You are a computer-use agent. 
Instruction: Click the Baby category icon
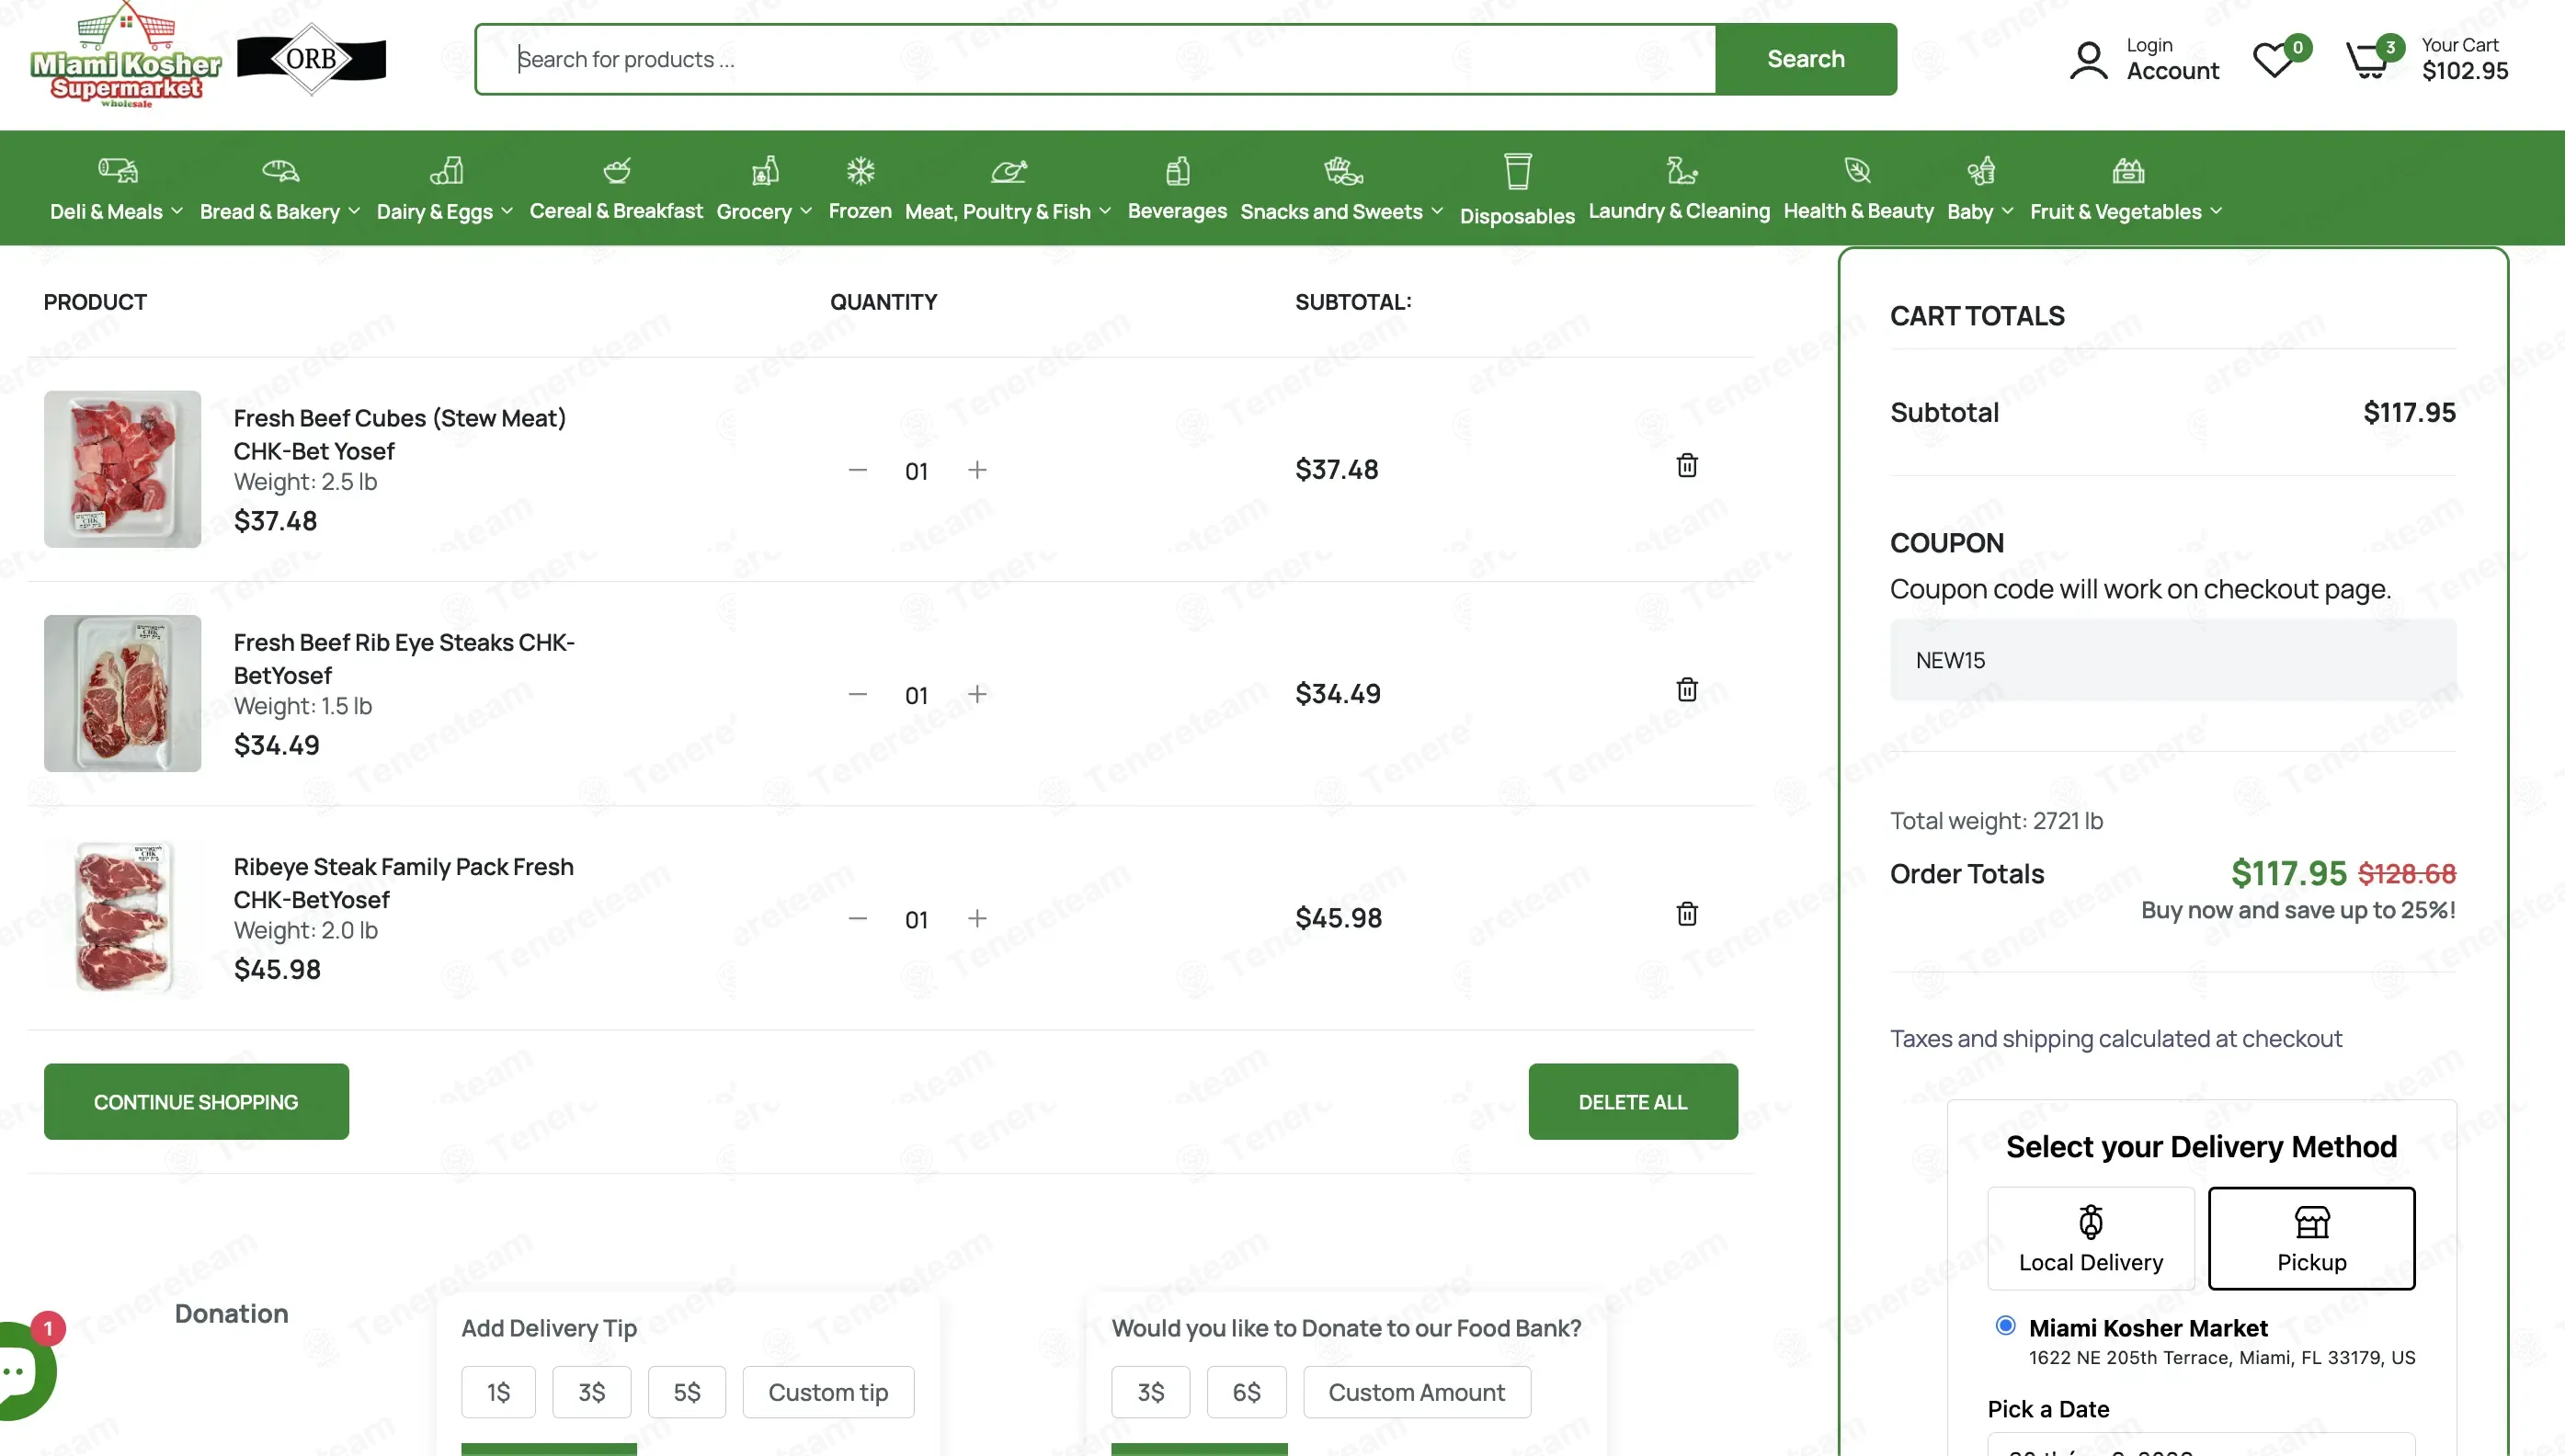pos(1981,170)
